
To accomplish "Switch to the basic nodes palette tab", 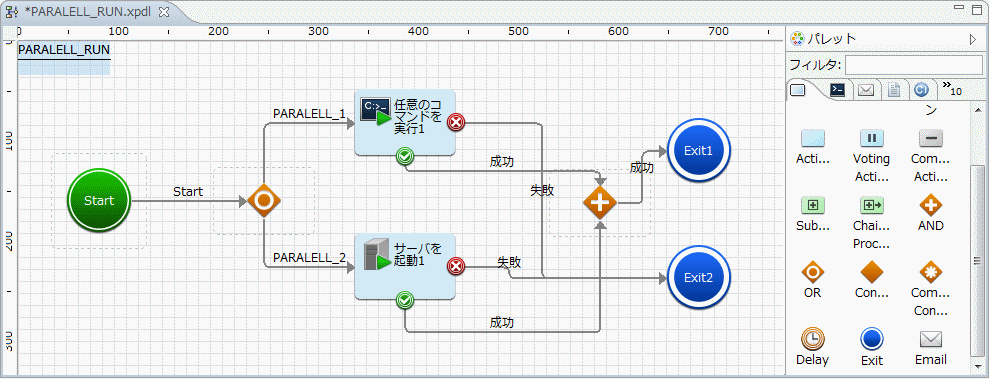I will click(x=799, y=90).
